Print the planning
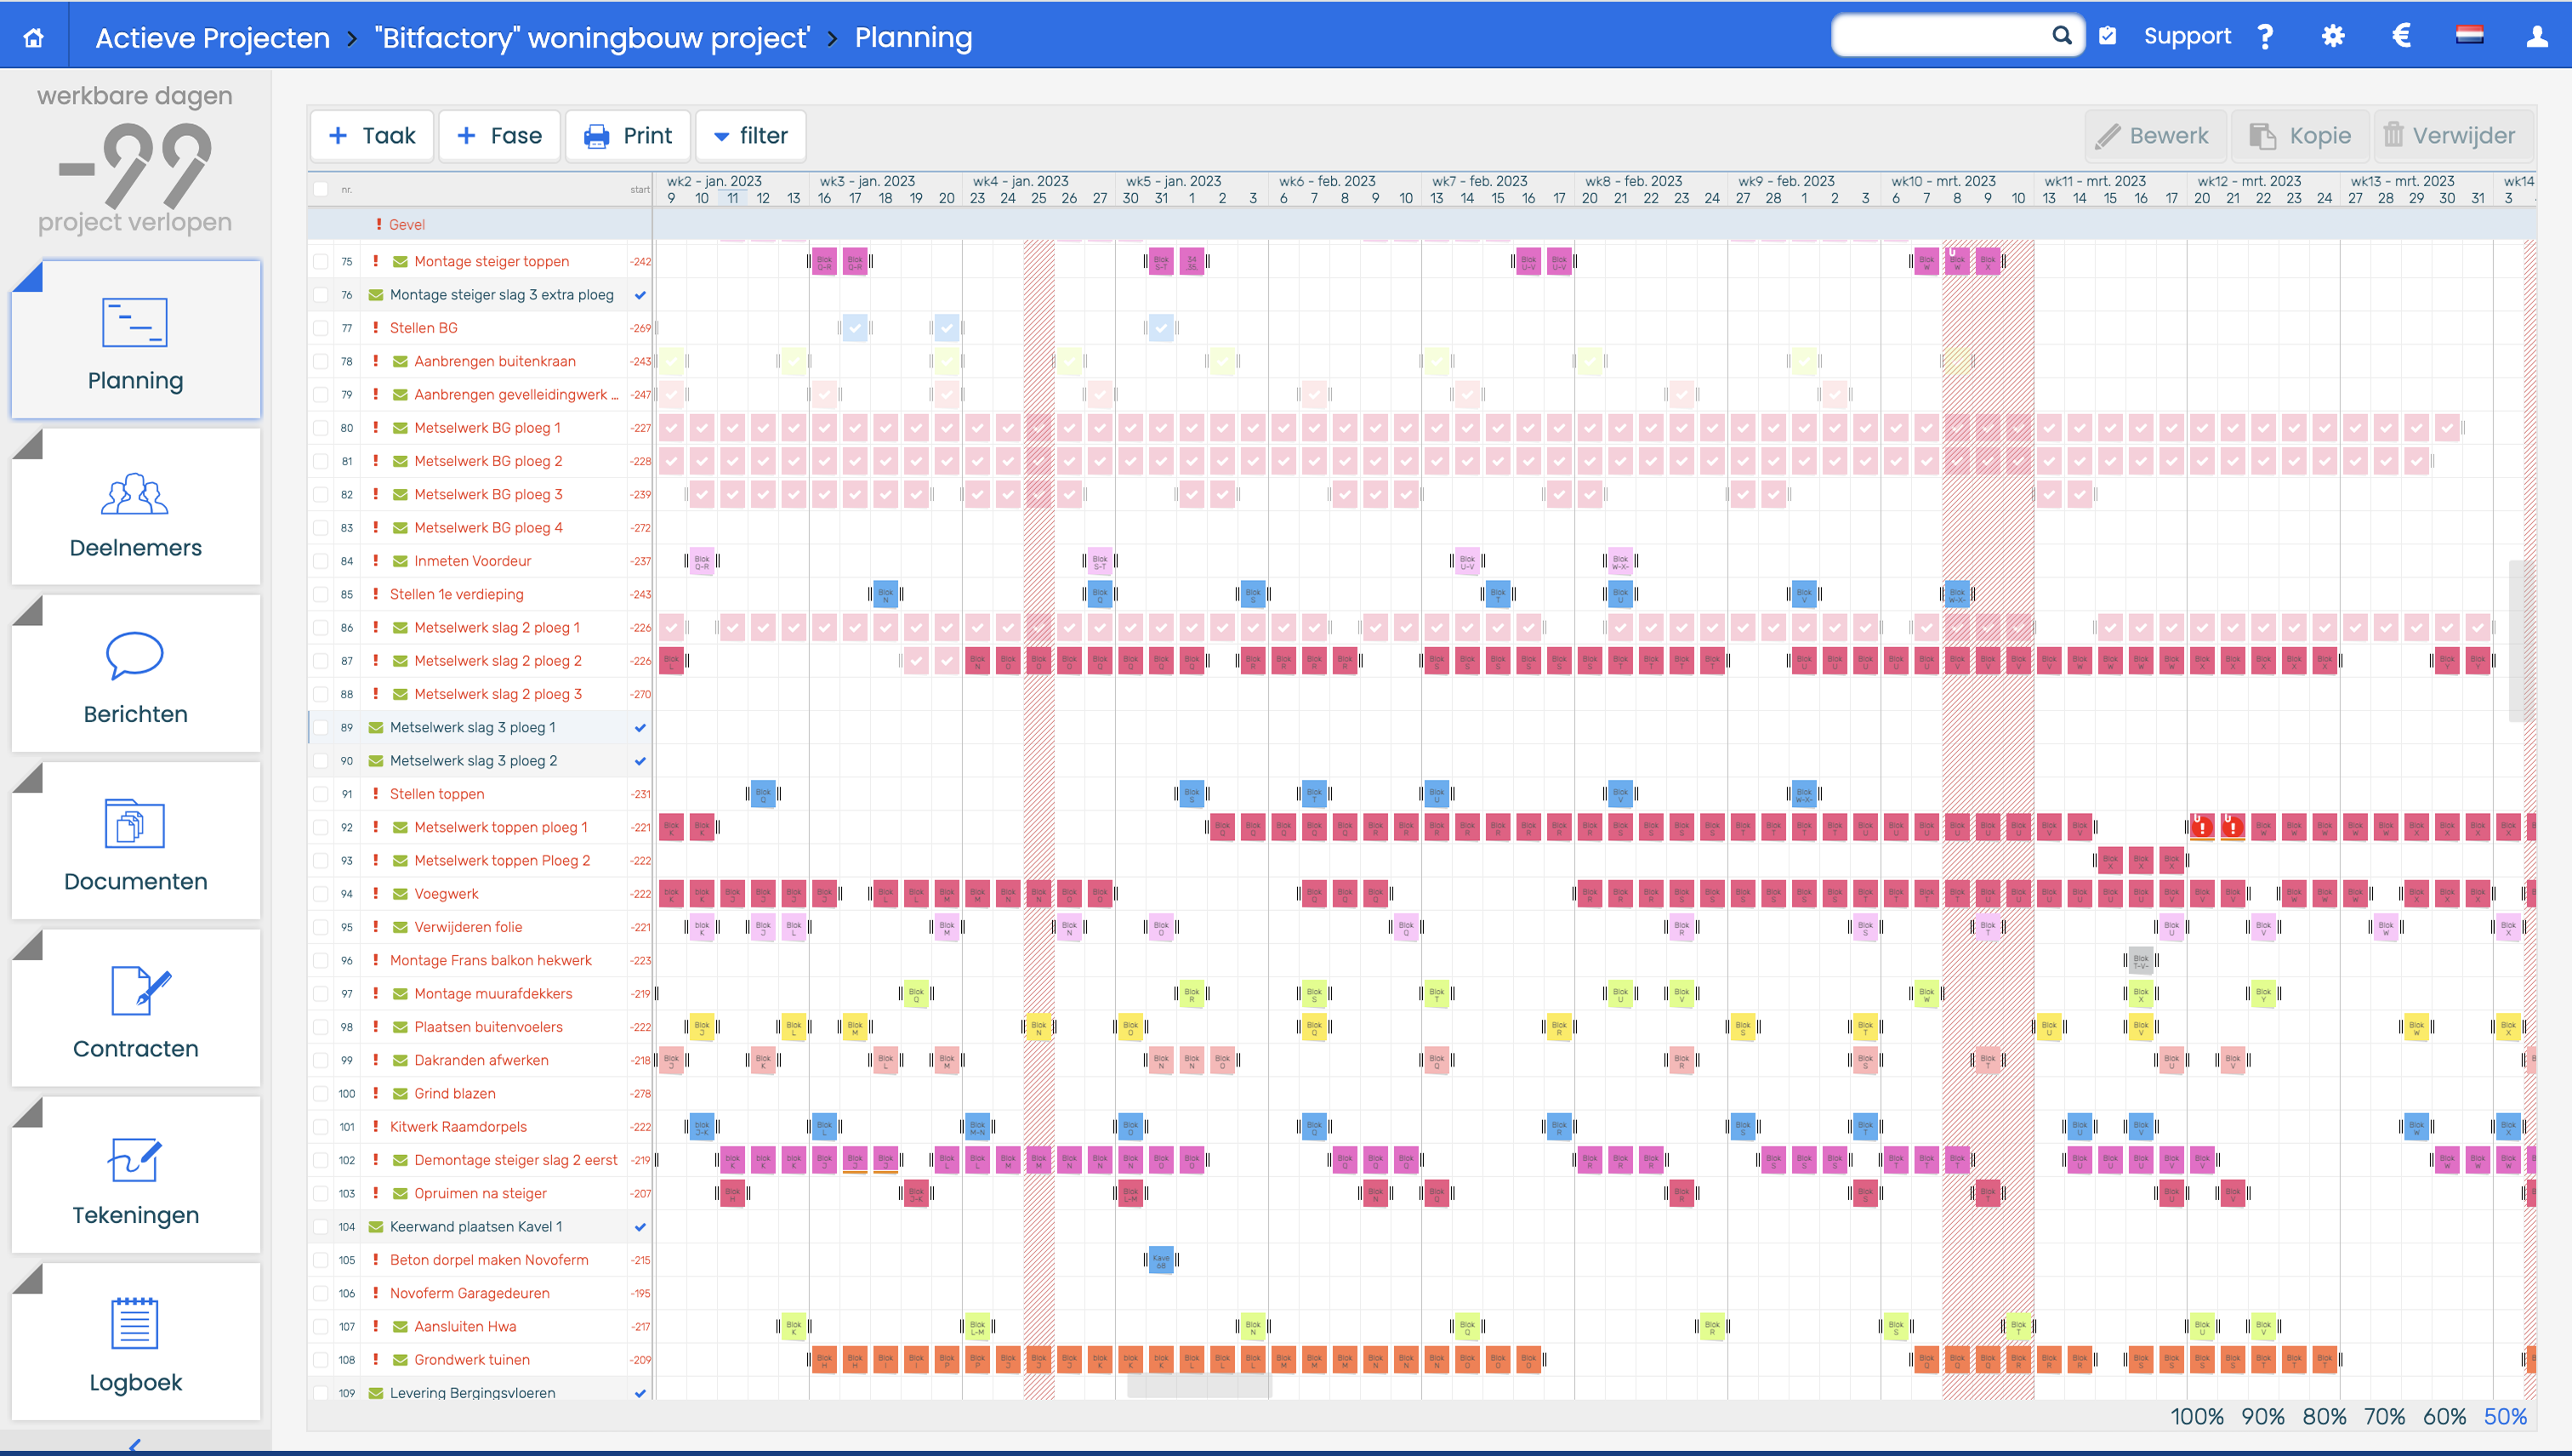The height and width of the screenshot is (1456, 2572). 628,136
